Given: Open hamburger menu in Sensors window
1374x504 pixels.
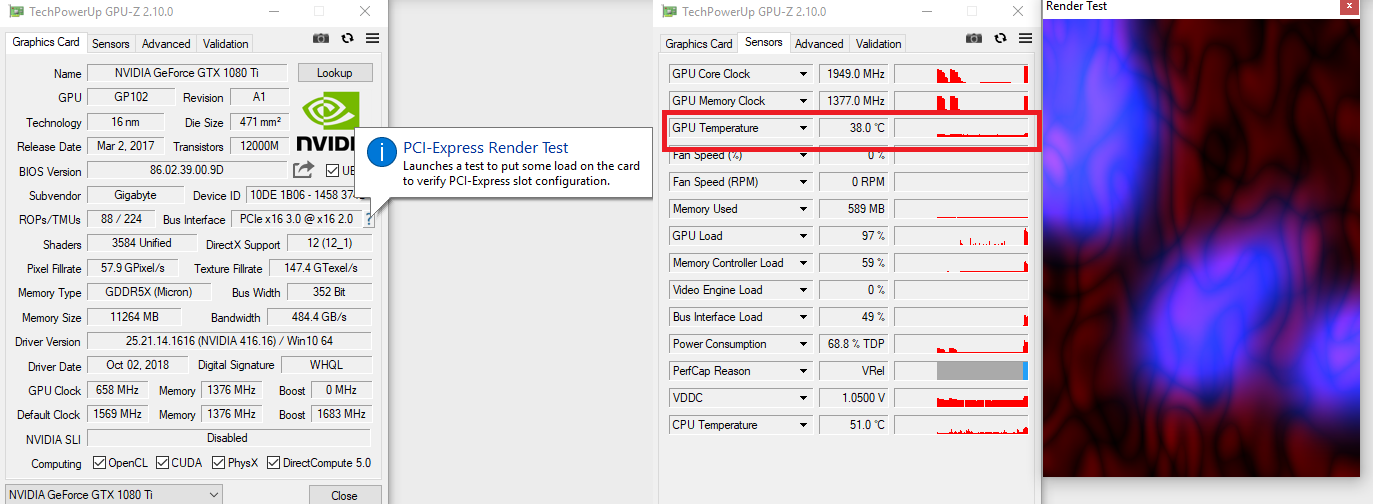Looking at the screenshot, I should coord(1025,39).
